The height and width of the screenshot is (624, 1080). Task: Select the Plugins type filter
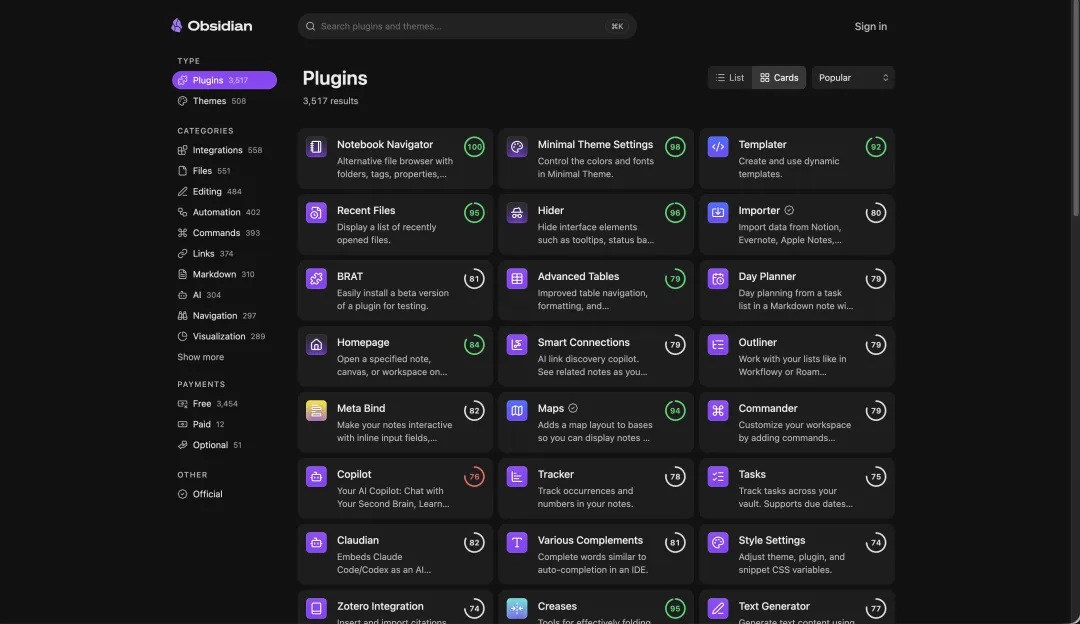pos(225,80)
